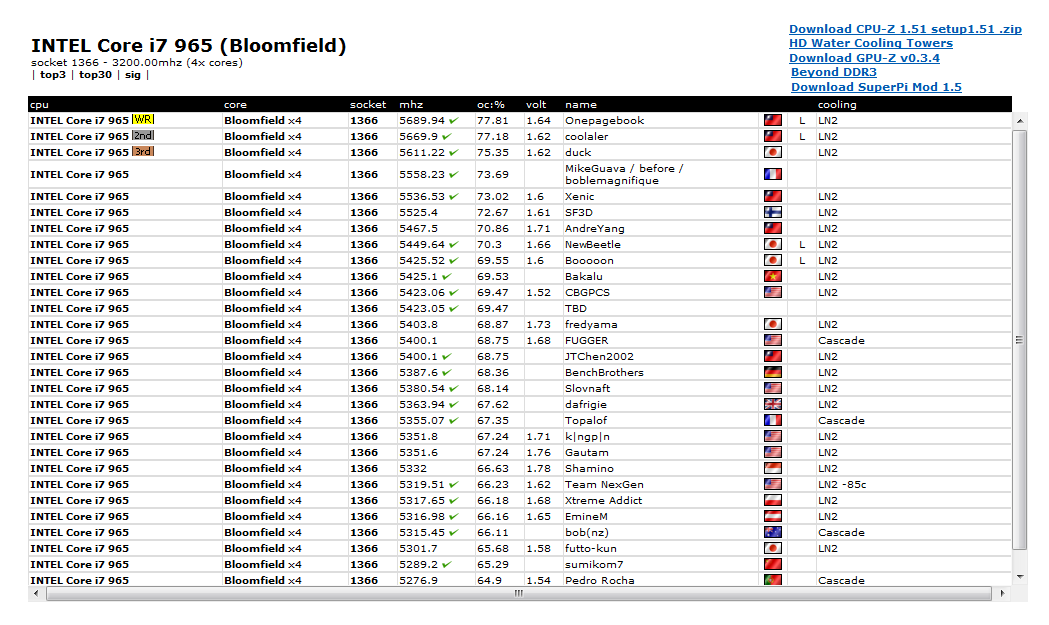
Task: Click the Portugal flag in Pedro Rocha row
Action: pos(773,579)
